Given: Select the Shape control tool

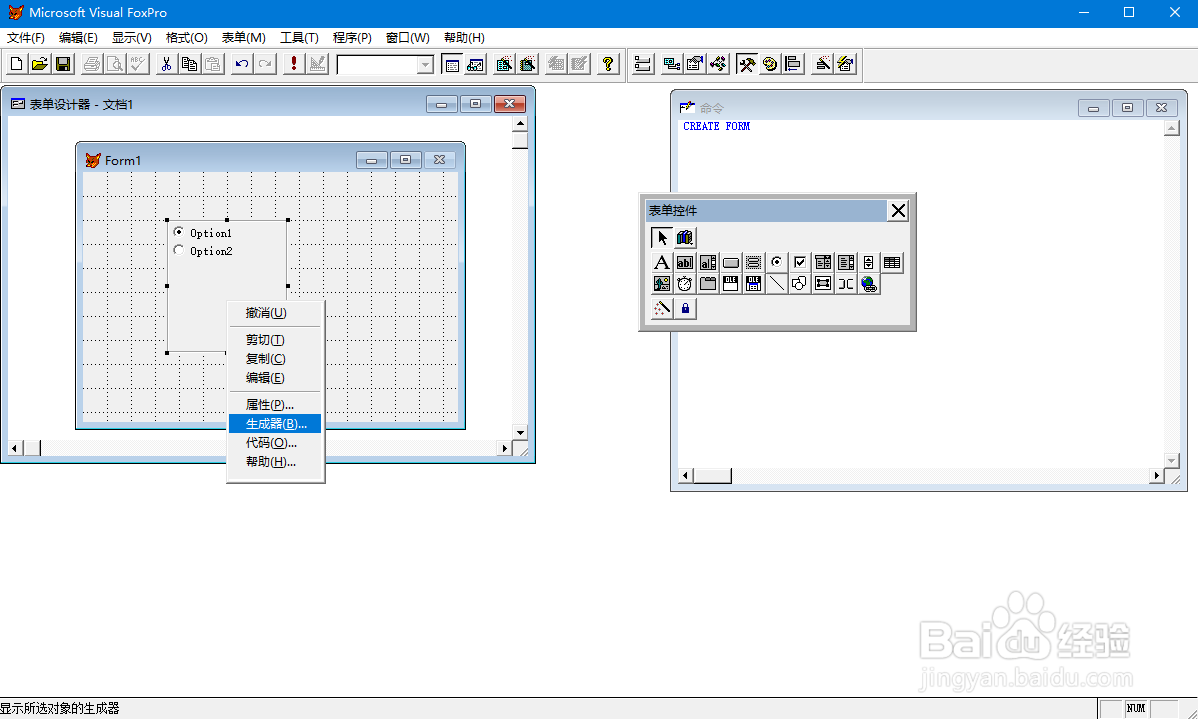Looking at the screenshot, I should tap(799, 284).
